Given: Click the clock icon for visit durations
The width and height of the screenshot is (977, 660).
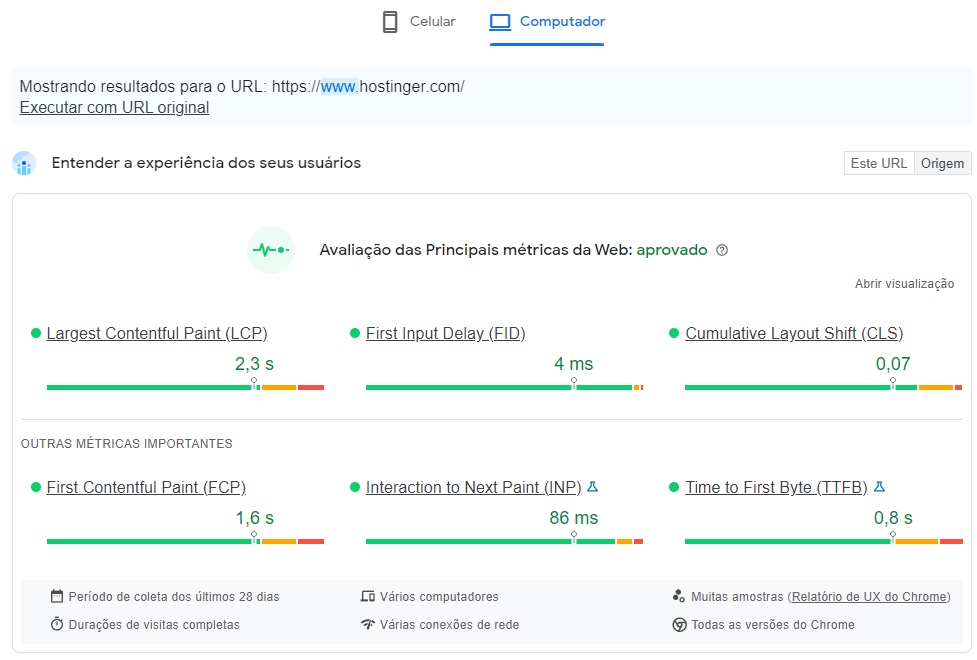Looking at the screenshot, I should [x=57, y=624].
